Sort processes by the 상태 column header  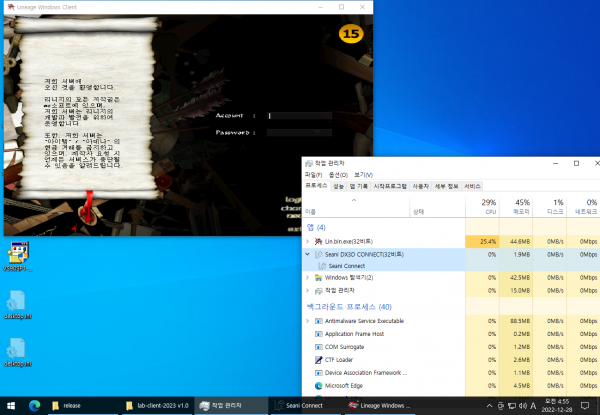[437, 207]
